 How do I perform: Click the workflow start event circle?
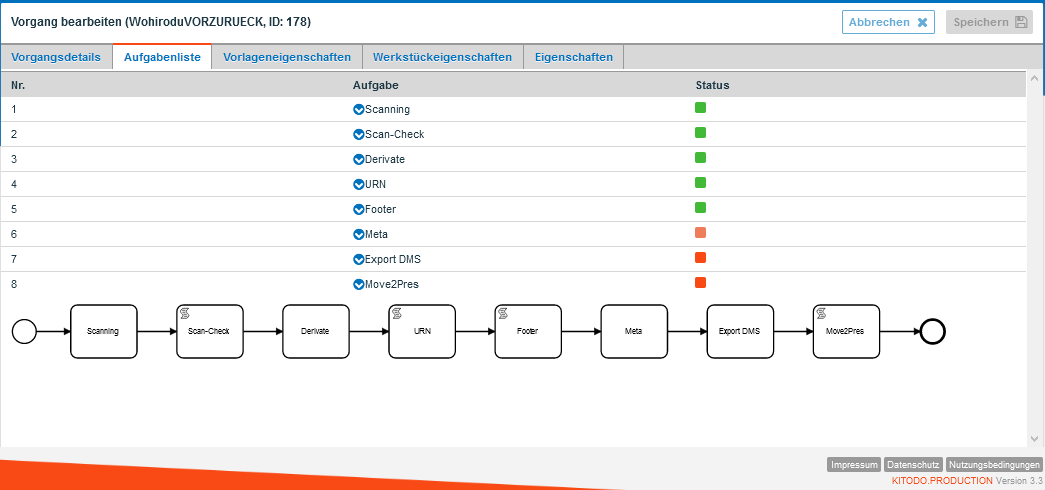tap(24, 331)
